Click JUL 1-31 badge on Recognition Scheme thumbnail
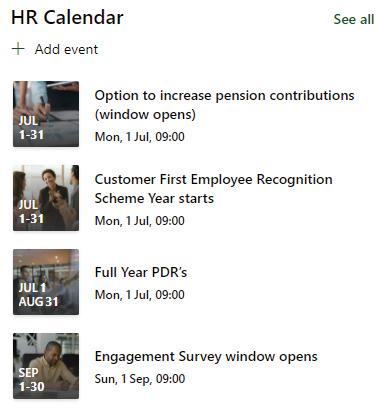Viewport: 385px width, 409px height. pyautogui.click(x=31, y=211)
